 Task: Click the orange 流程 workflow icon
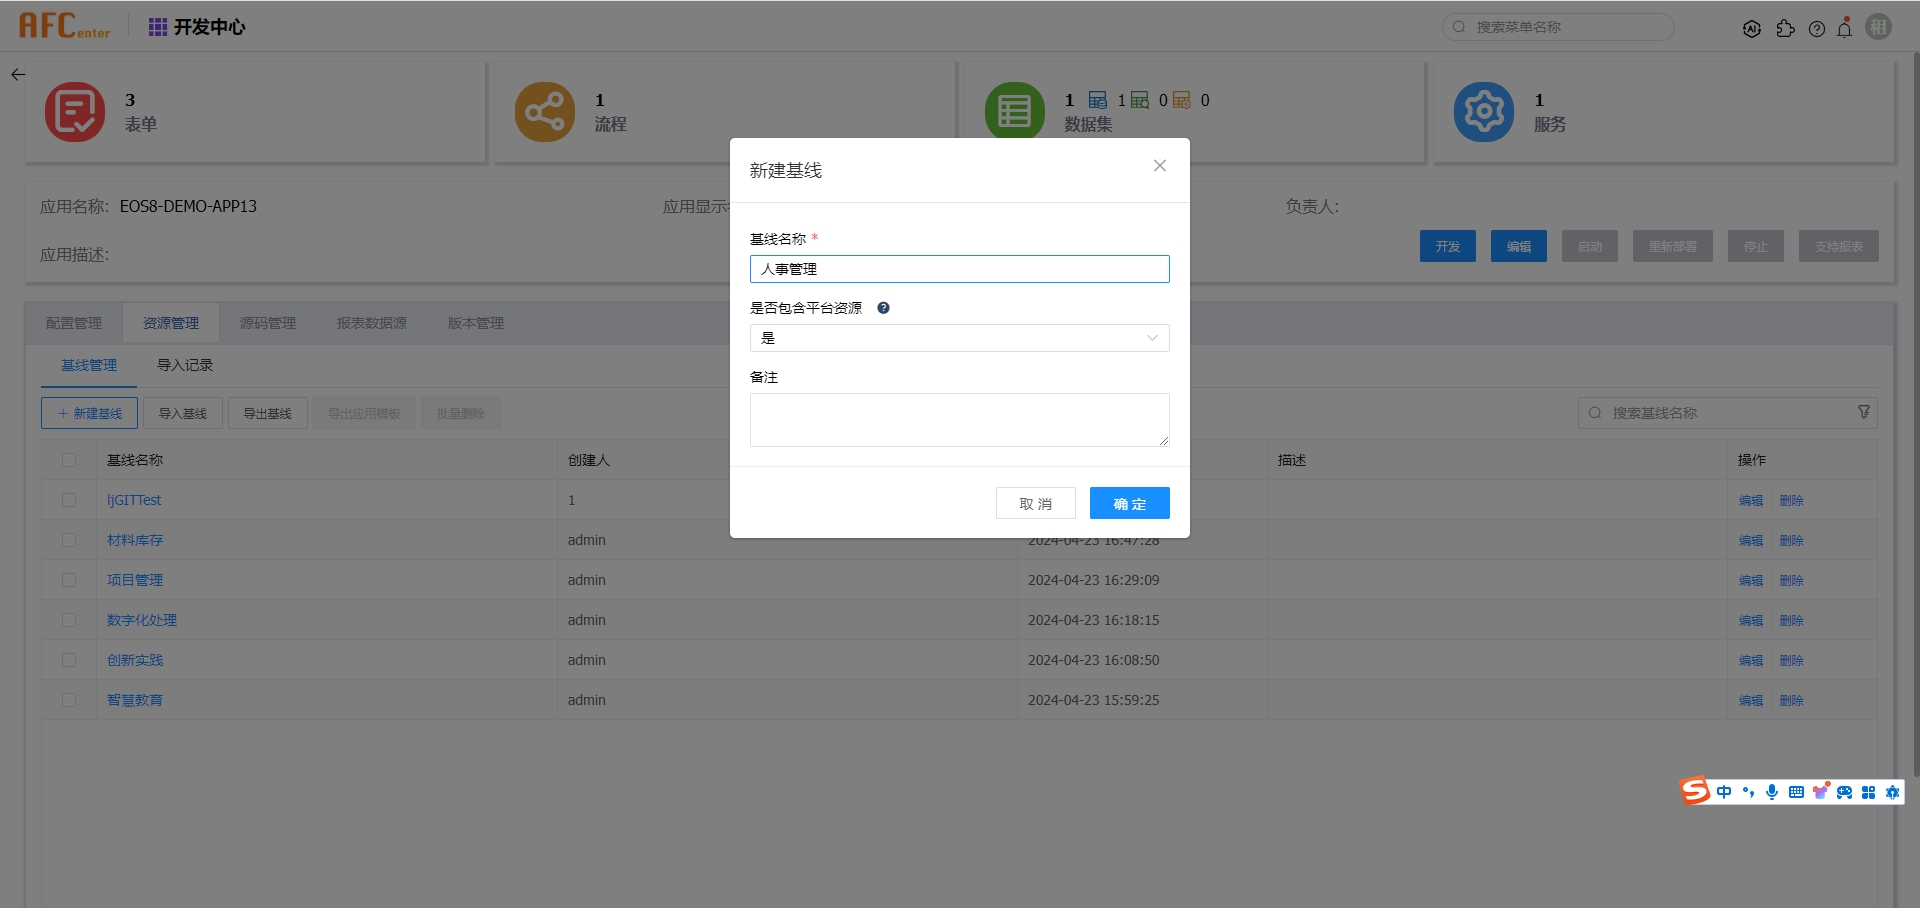(544, 112)
